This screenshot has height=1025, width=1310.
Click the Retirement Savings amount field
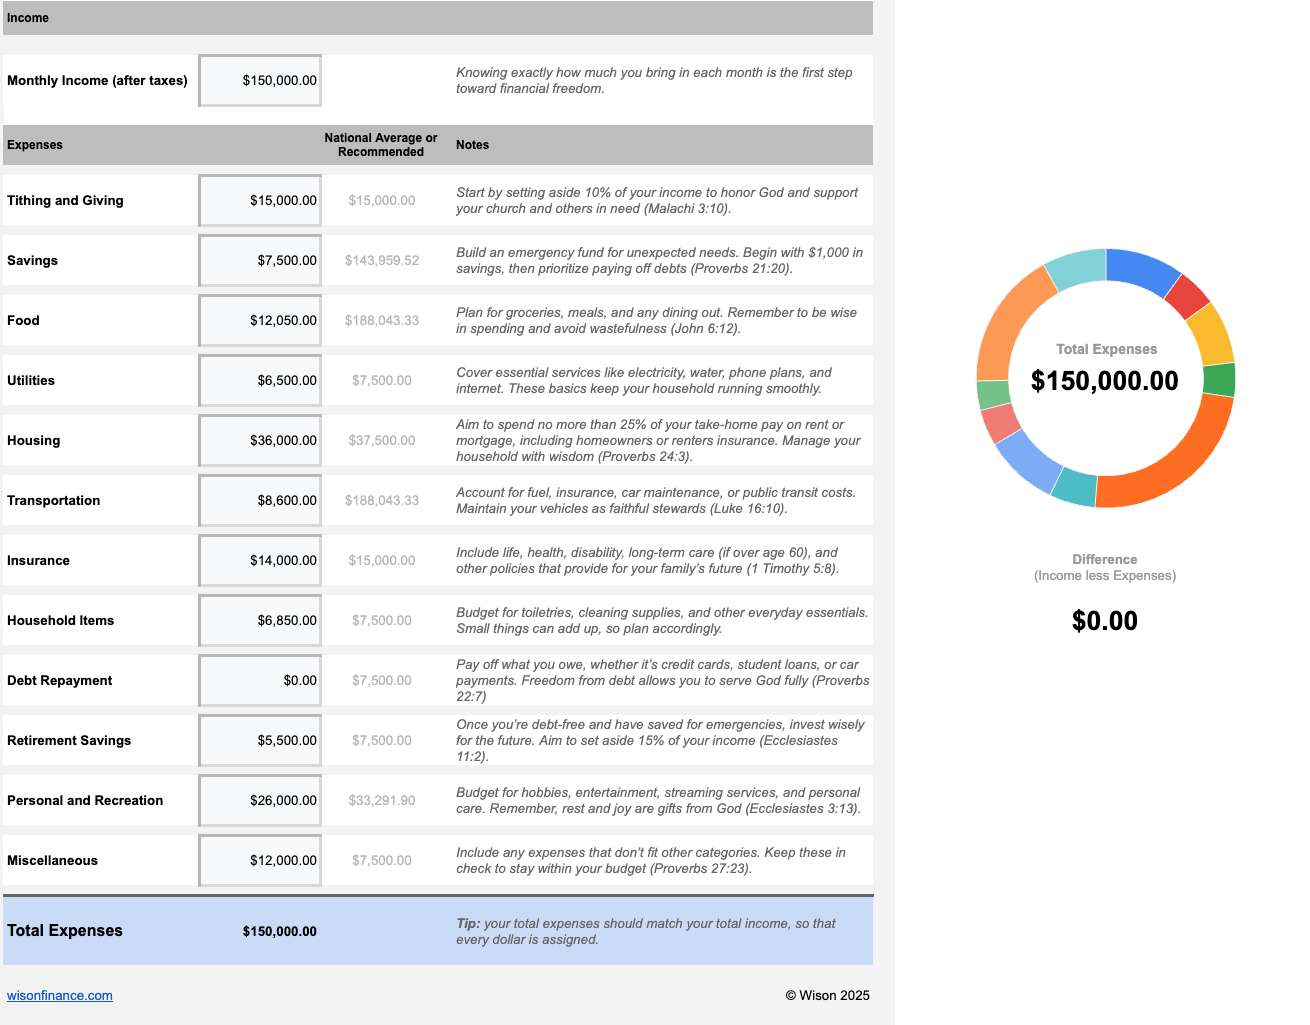coord(260,741)
